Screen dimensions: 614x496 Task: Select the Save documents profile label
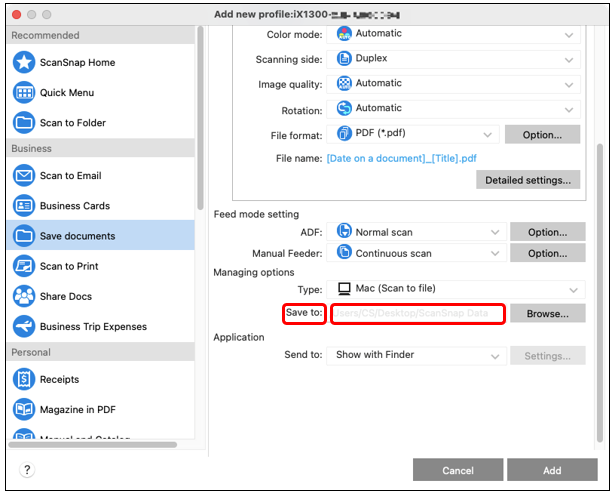(78, 236)
